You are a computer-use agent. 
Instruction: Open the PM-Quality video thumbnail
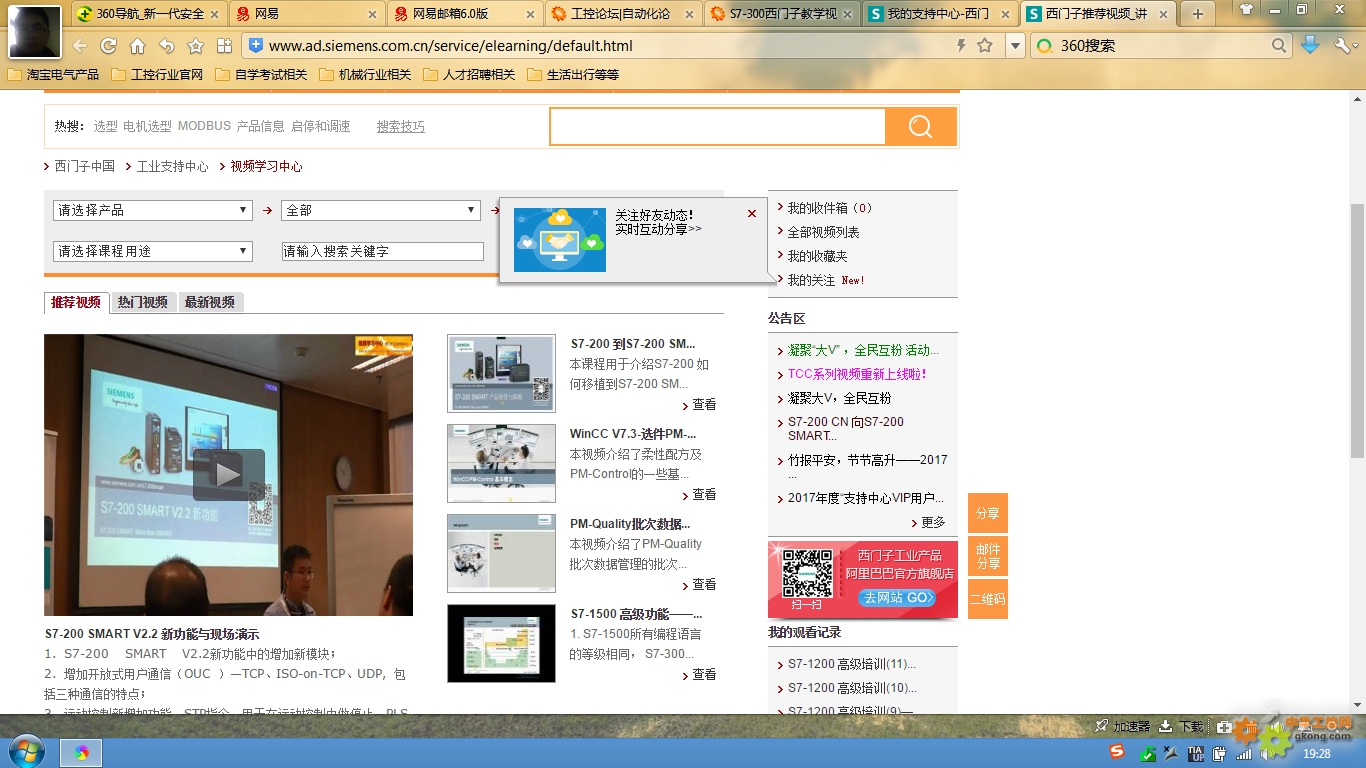[501, 553]
